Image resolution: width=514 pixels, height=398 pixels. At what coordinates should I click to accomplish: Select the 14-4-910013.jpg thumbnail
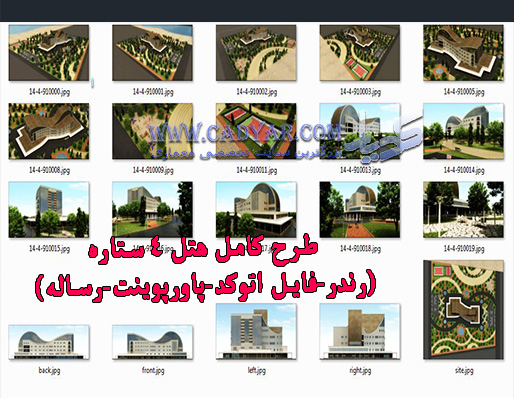360,131
